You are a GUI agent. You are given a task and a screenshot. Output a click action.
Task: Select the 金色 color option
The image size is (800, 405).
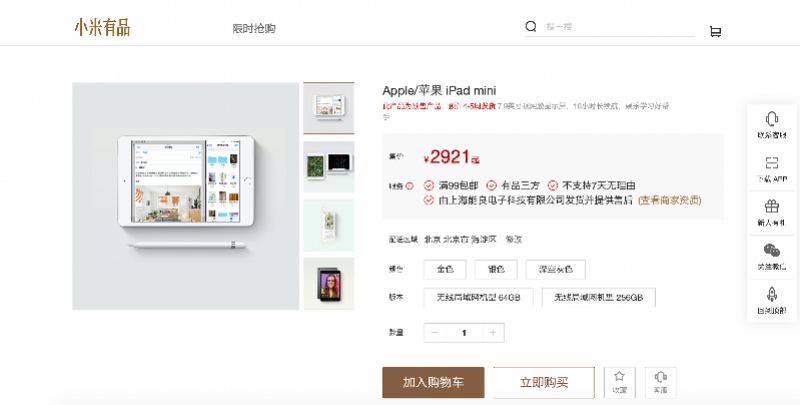click(x=445, y=269)
